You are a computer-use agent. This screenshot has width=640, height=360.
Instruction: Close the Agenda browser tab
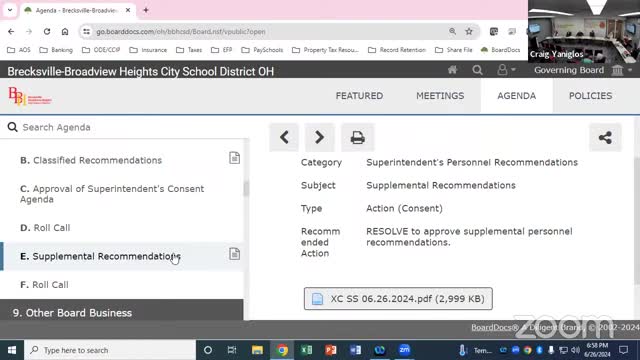[x=128, y=10]
